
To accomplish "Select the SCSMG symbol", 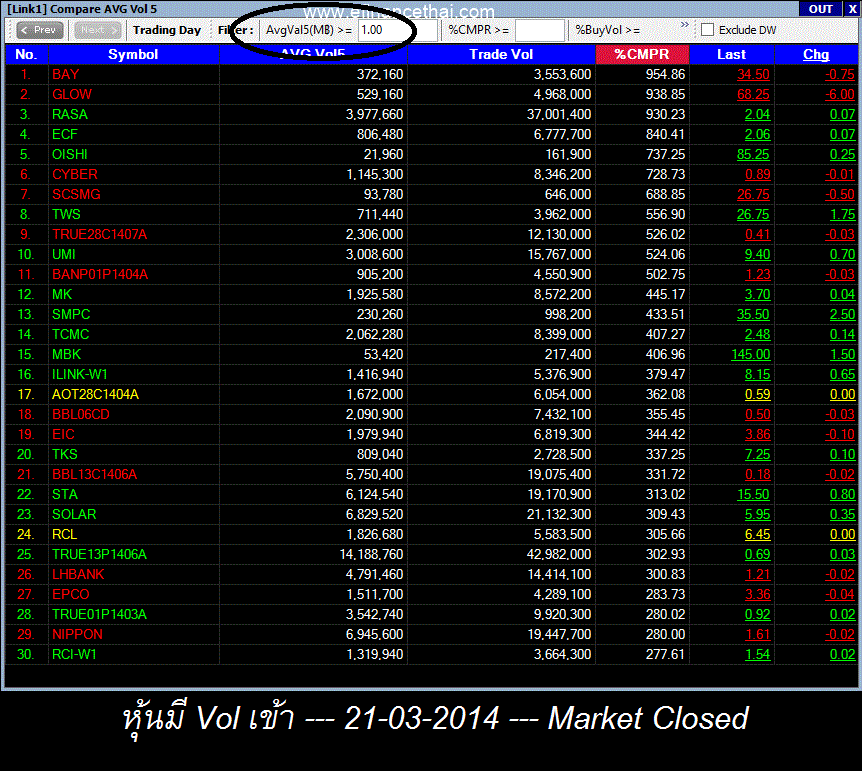I will (x=76, y=194).
